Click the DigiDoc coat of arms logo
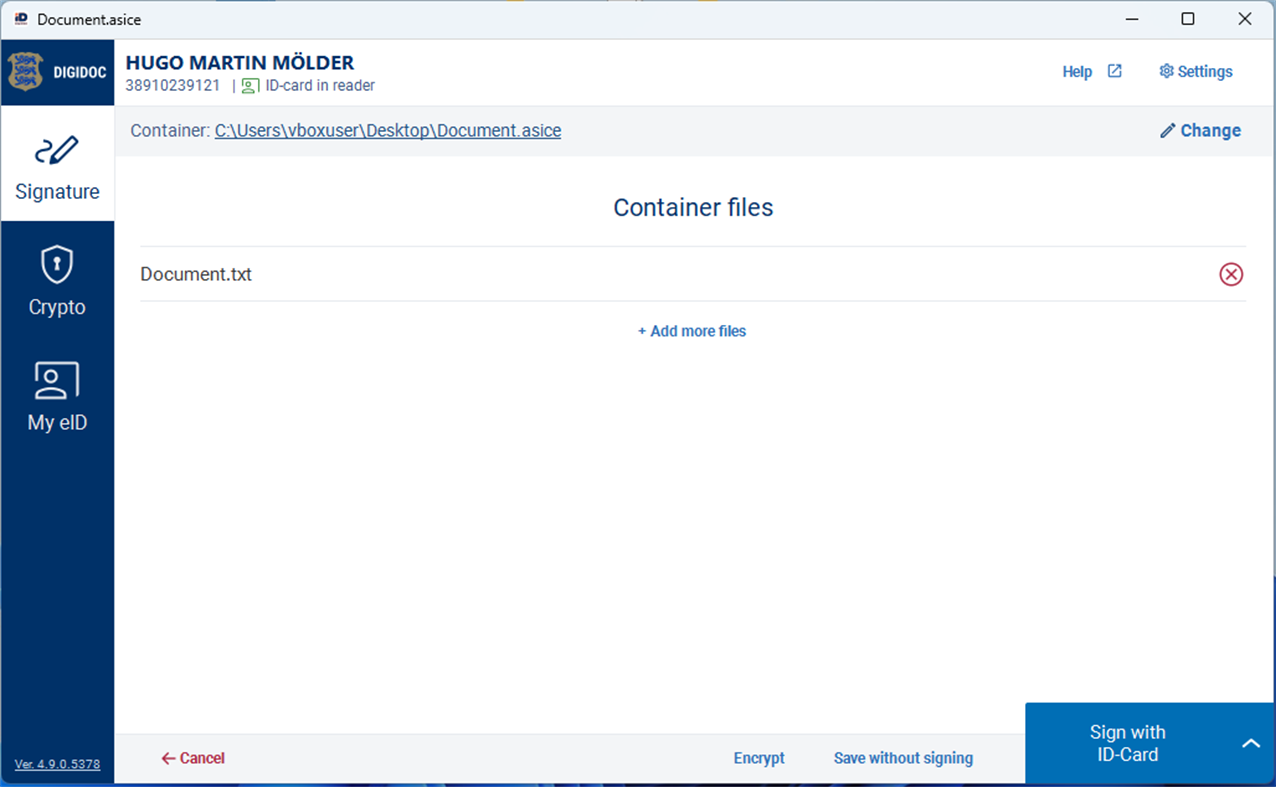 25,72
